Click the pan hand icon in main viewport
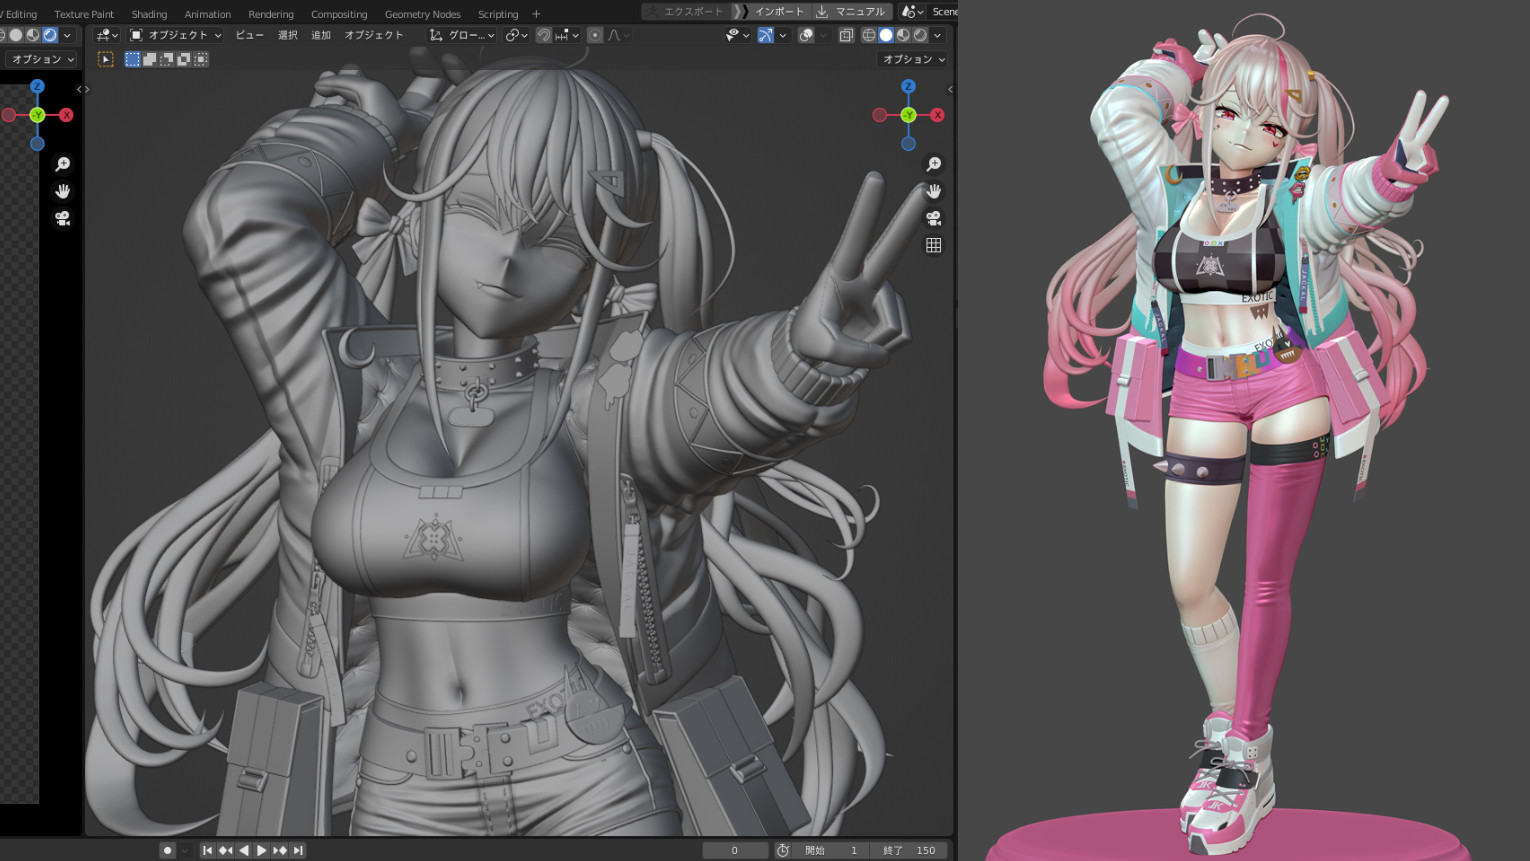Image resolution: width=1530 pixels, height=861 pixels. 933,191
